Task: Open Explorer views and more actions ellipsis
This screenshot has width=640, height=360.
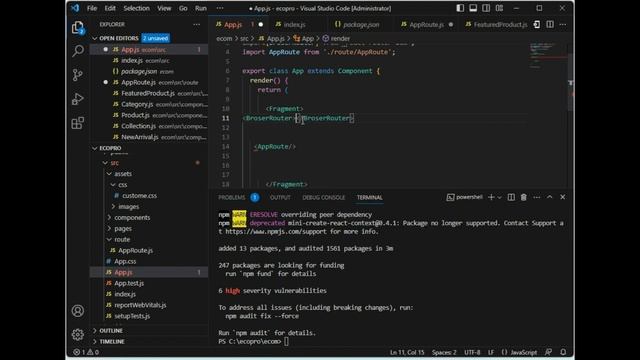Action: (197, 24)
